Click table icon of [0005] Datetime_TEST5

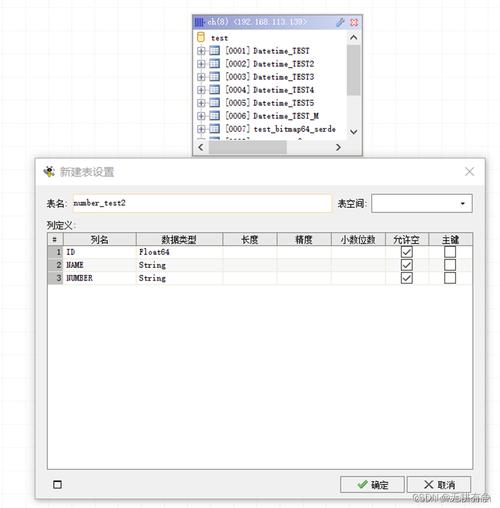point(215,103)
